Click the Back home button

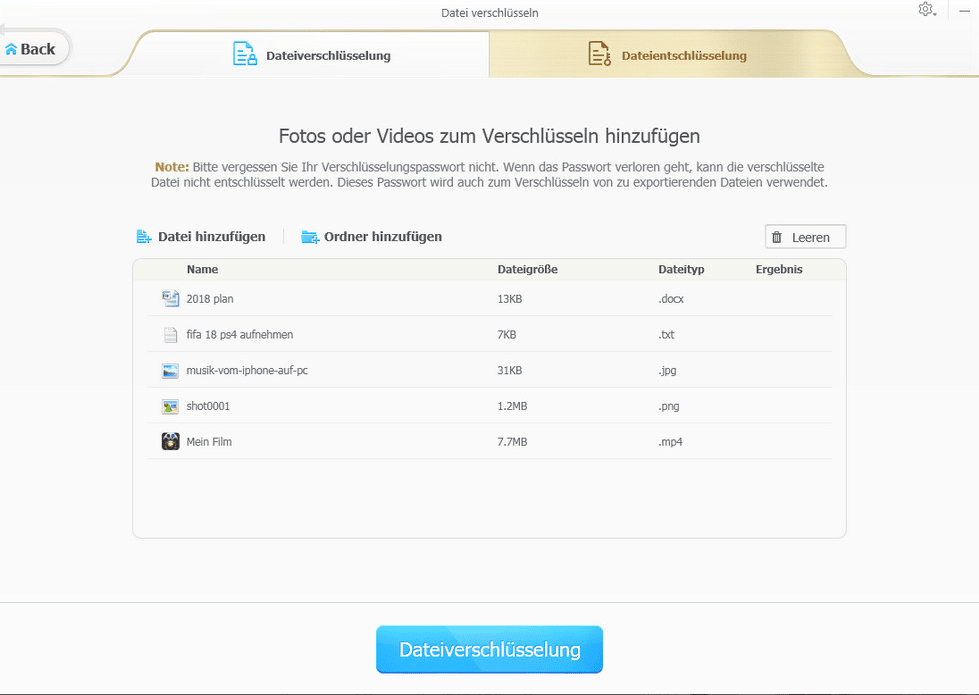31,49
